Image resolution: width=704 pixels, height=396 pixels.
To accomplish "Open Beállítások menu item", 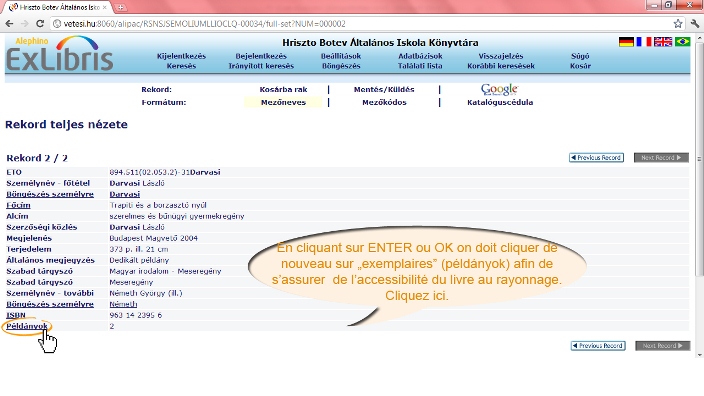I will (341, 56).
